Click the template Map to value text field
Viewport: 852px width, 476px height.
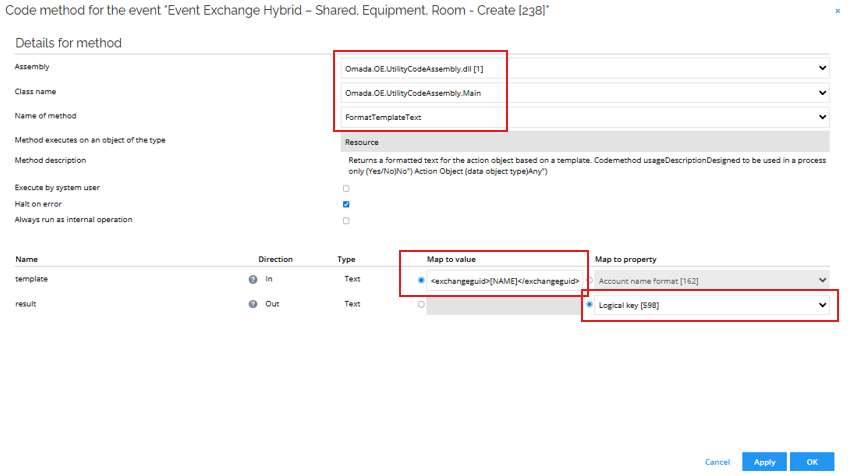coord(504,281)
